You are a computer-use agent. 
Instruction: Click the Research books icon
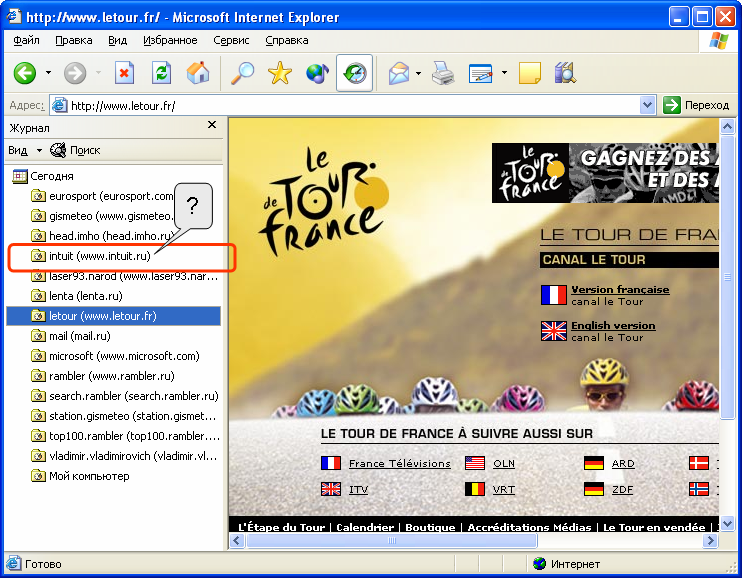pyautogui.click(x=565, y=73)
